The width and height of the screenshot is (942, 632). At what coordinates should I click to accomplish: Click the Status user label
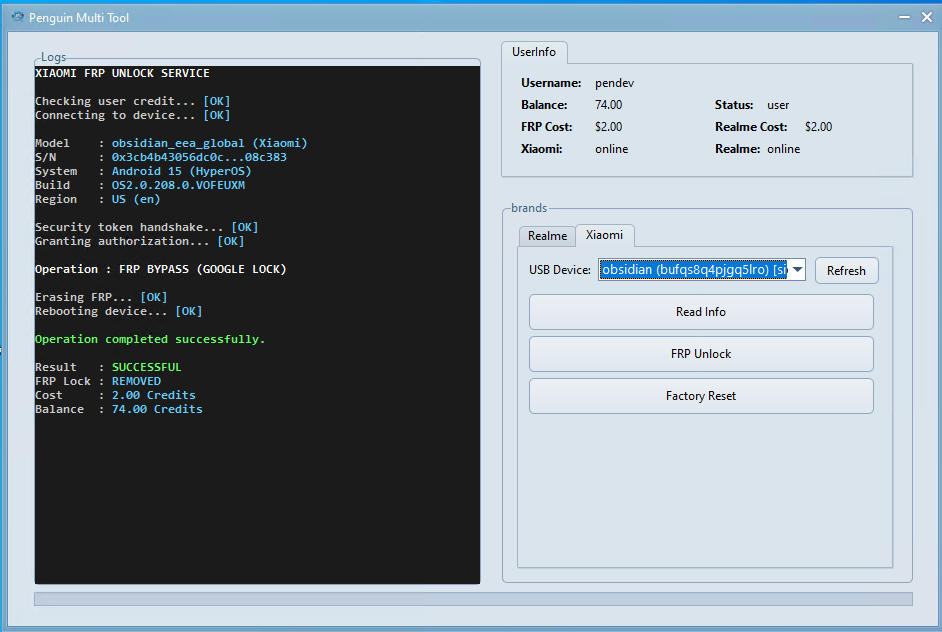click(x=778, y=105)
